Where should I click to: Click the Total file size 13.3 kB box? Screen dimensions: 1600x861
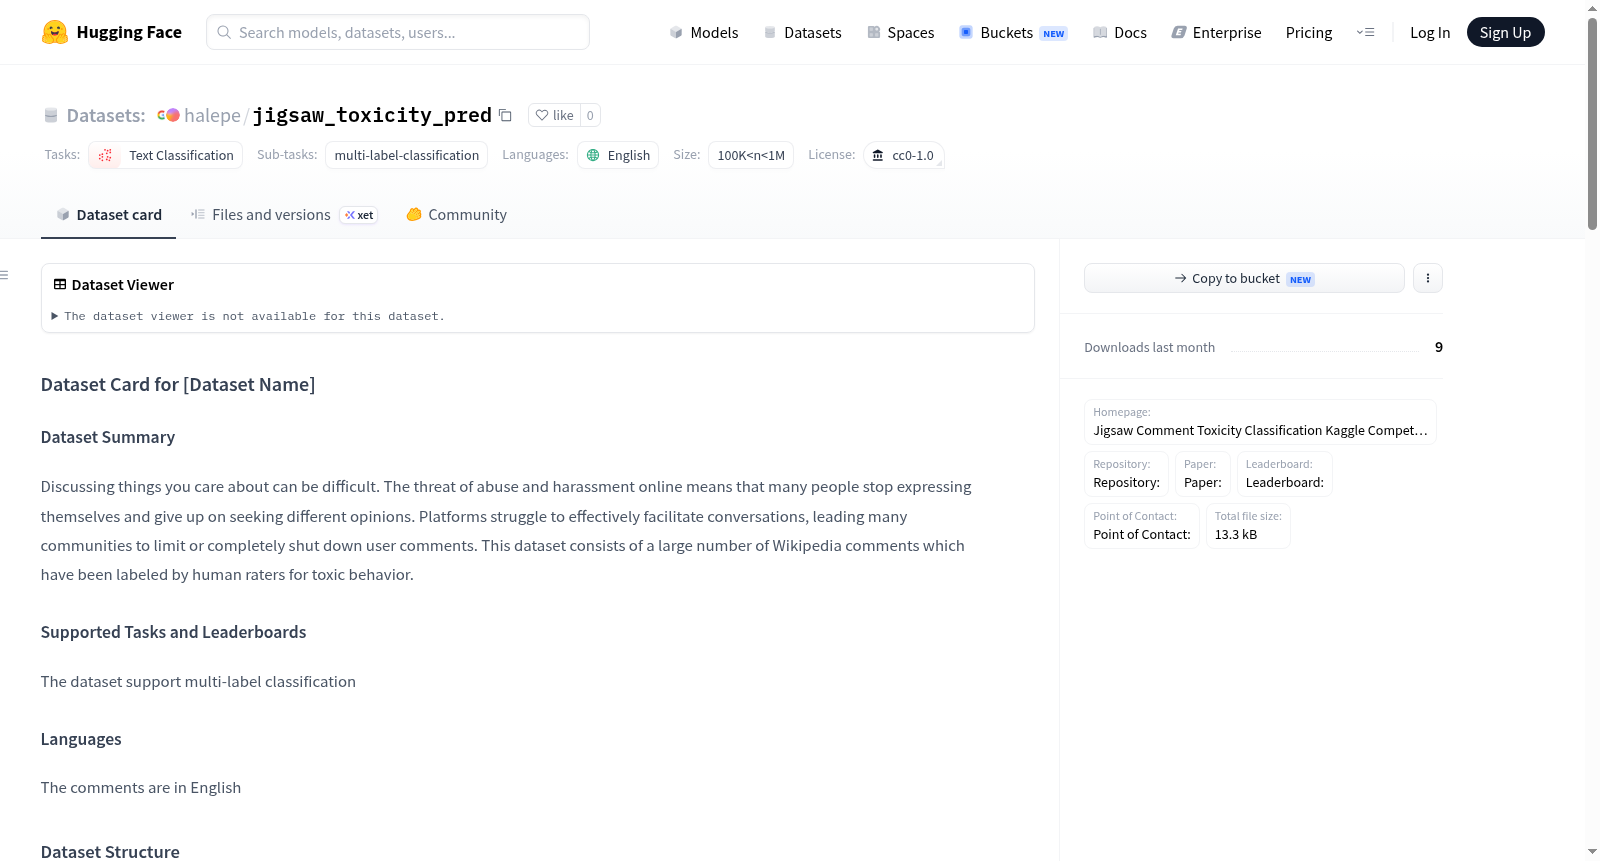coord(1248,526)
